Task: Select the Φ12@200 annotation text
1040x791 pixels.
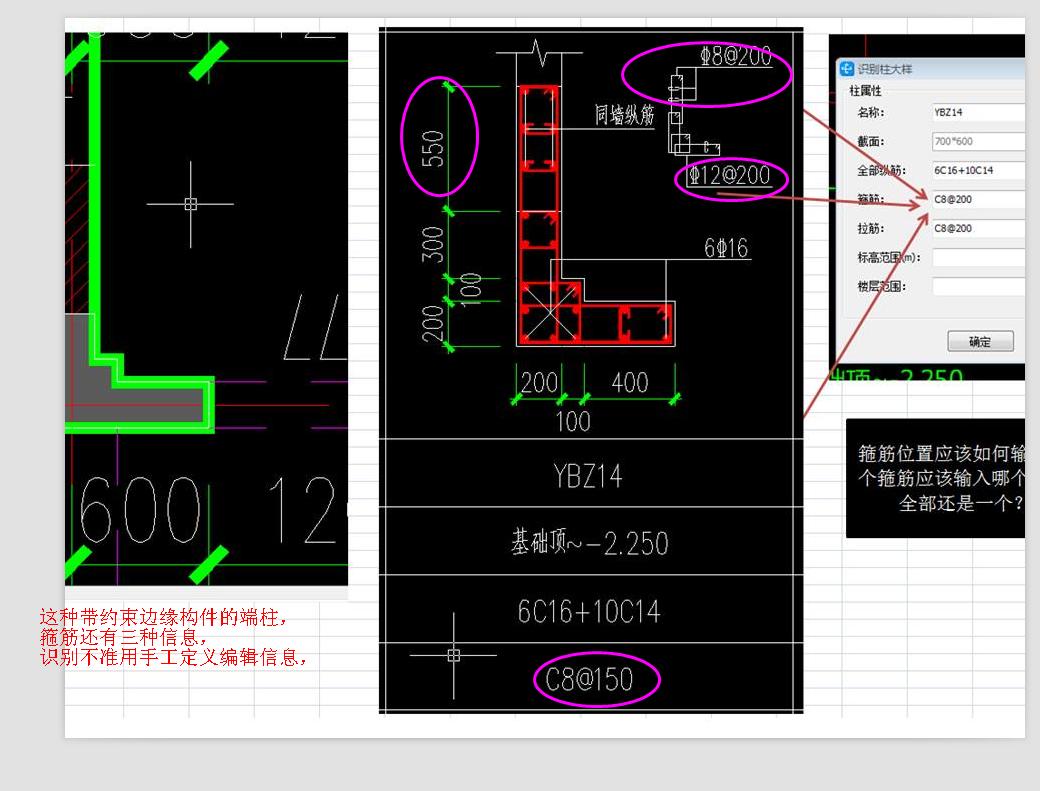Action: pos(729,176)
